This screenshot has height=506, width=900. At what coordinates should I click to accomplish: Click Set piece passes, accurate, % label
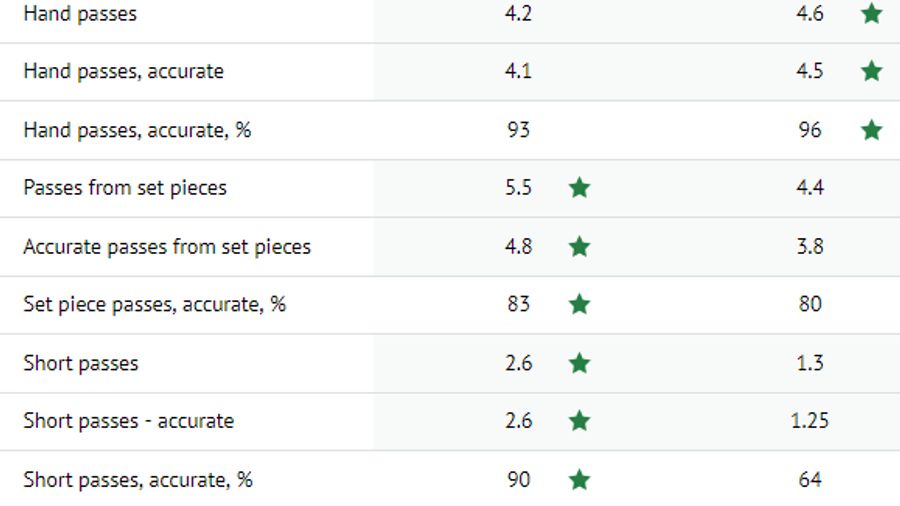[x=155, y=304]
